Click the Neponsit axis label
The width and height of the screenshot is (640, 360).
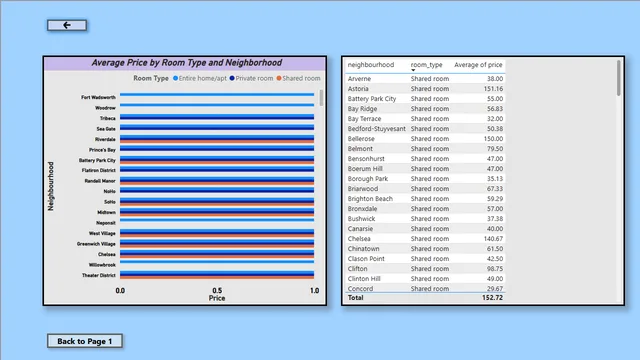106,223
